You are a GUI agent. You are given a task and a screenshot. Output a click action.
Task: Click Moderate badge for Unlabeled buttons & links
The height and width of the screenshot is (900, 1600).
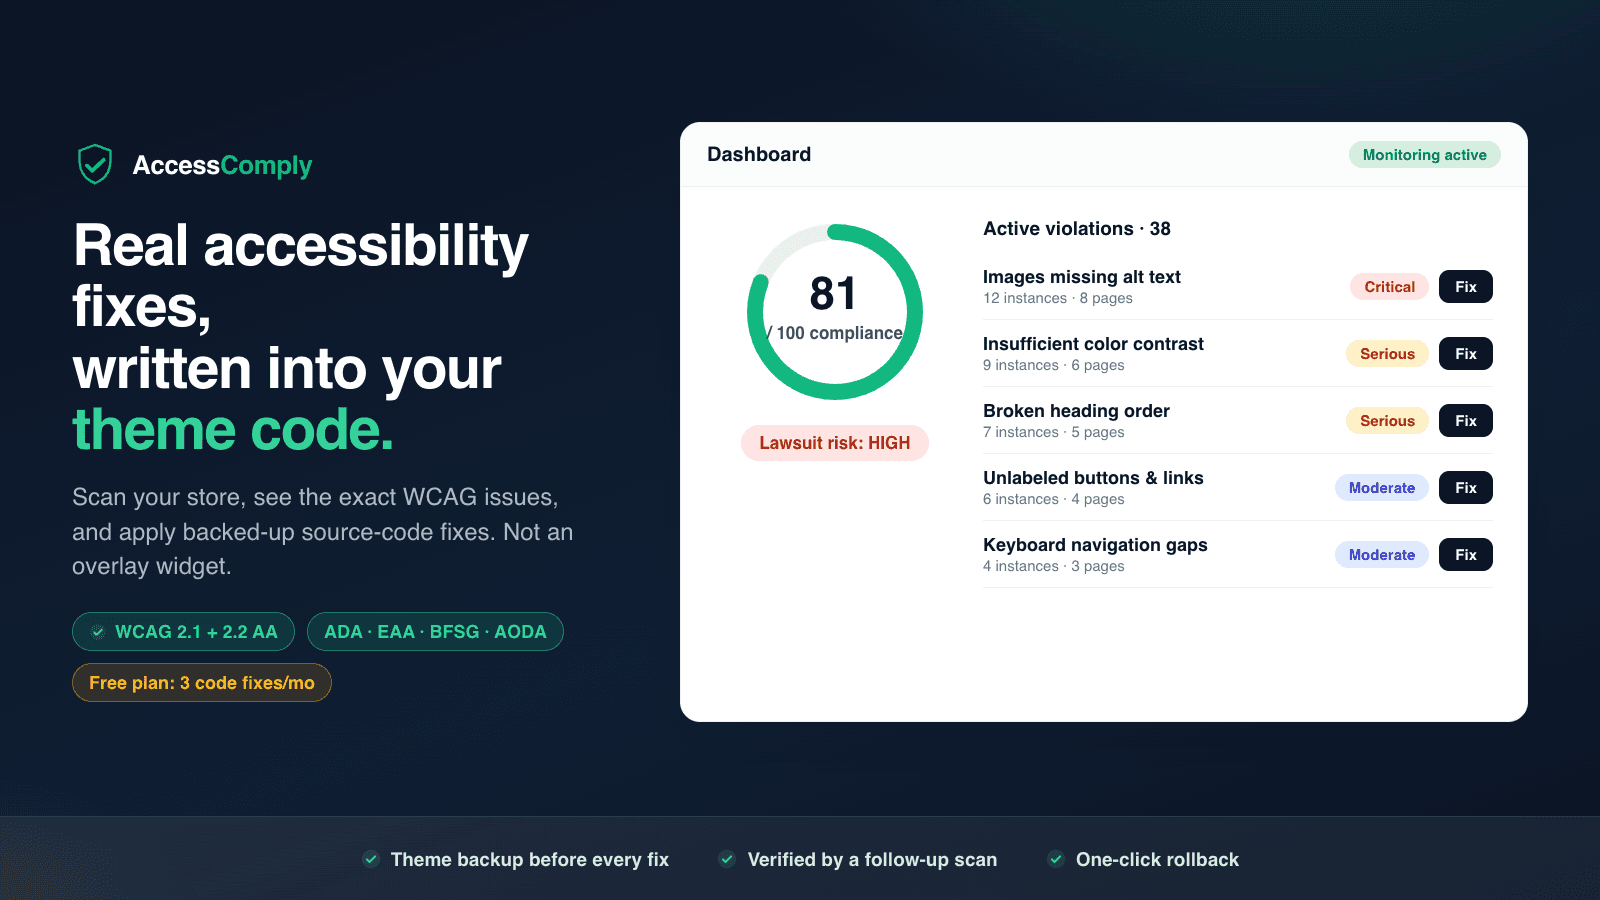pyautogui.click(x=1382, y=488)
